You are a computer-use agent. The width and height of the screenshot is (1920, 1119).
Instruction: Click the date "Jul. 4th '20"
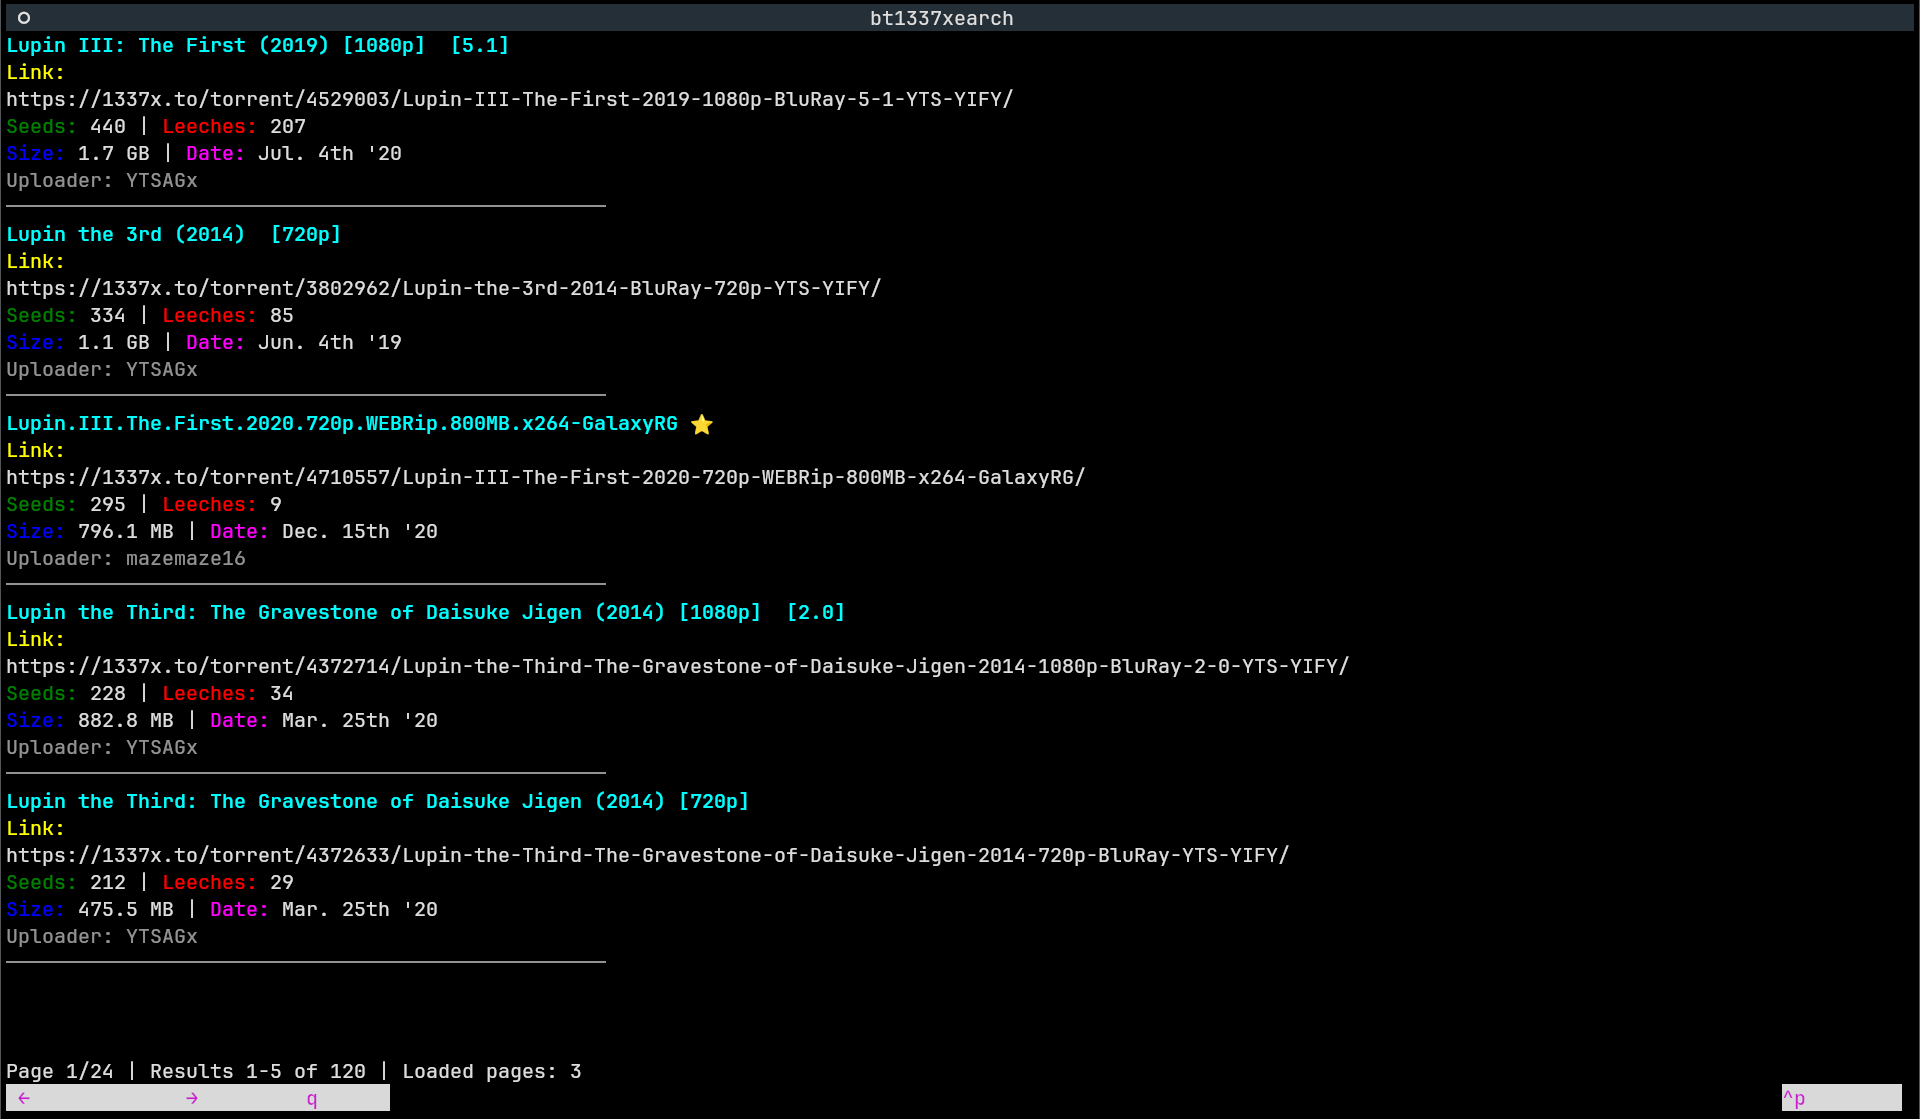pyautogui.click(x=330, y=153)
